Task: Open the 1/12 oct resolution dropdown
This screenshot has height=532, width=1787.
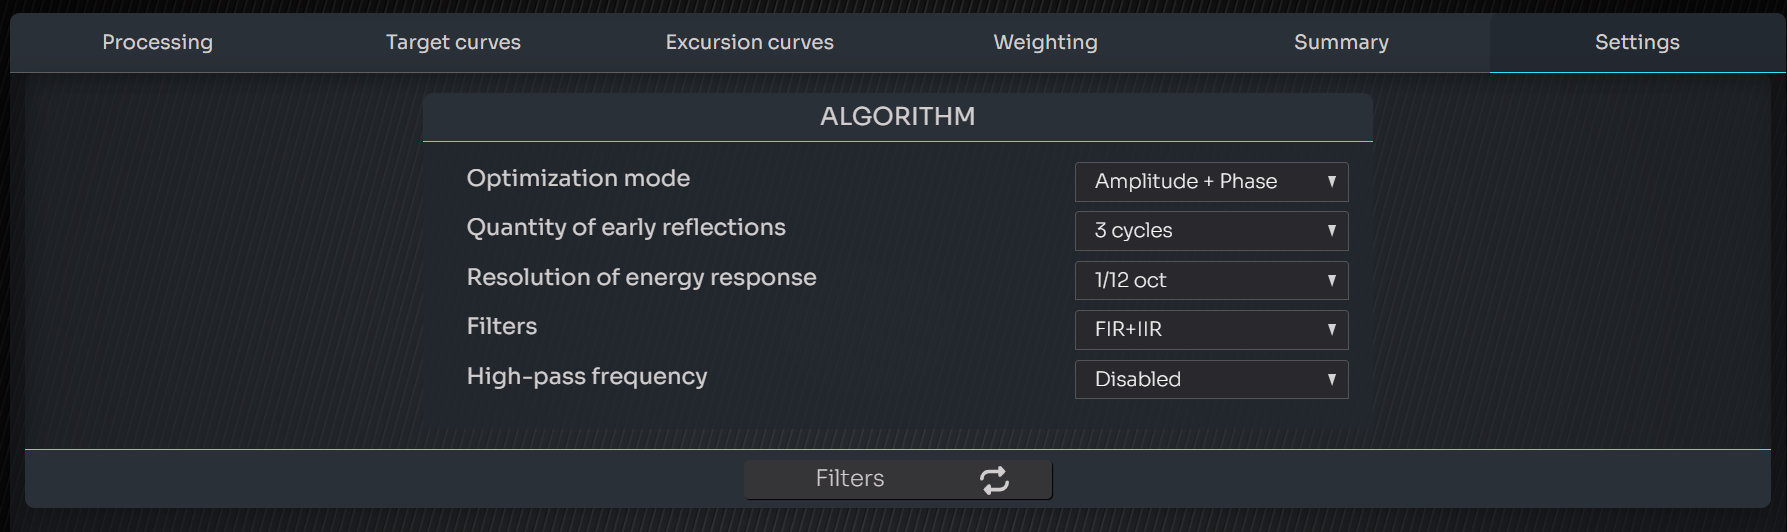Action: [x=1211, y=281]
